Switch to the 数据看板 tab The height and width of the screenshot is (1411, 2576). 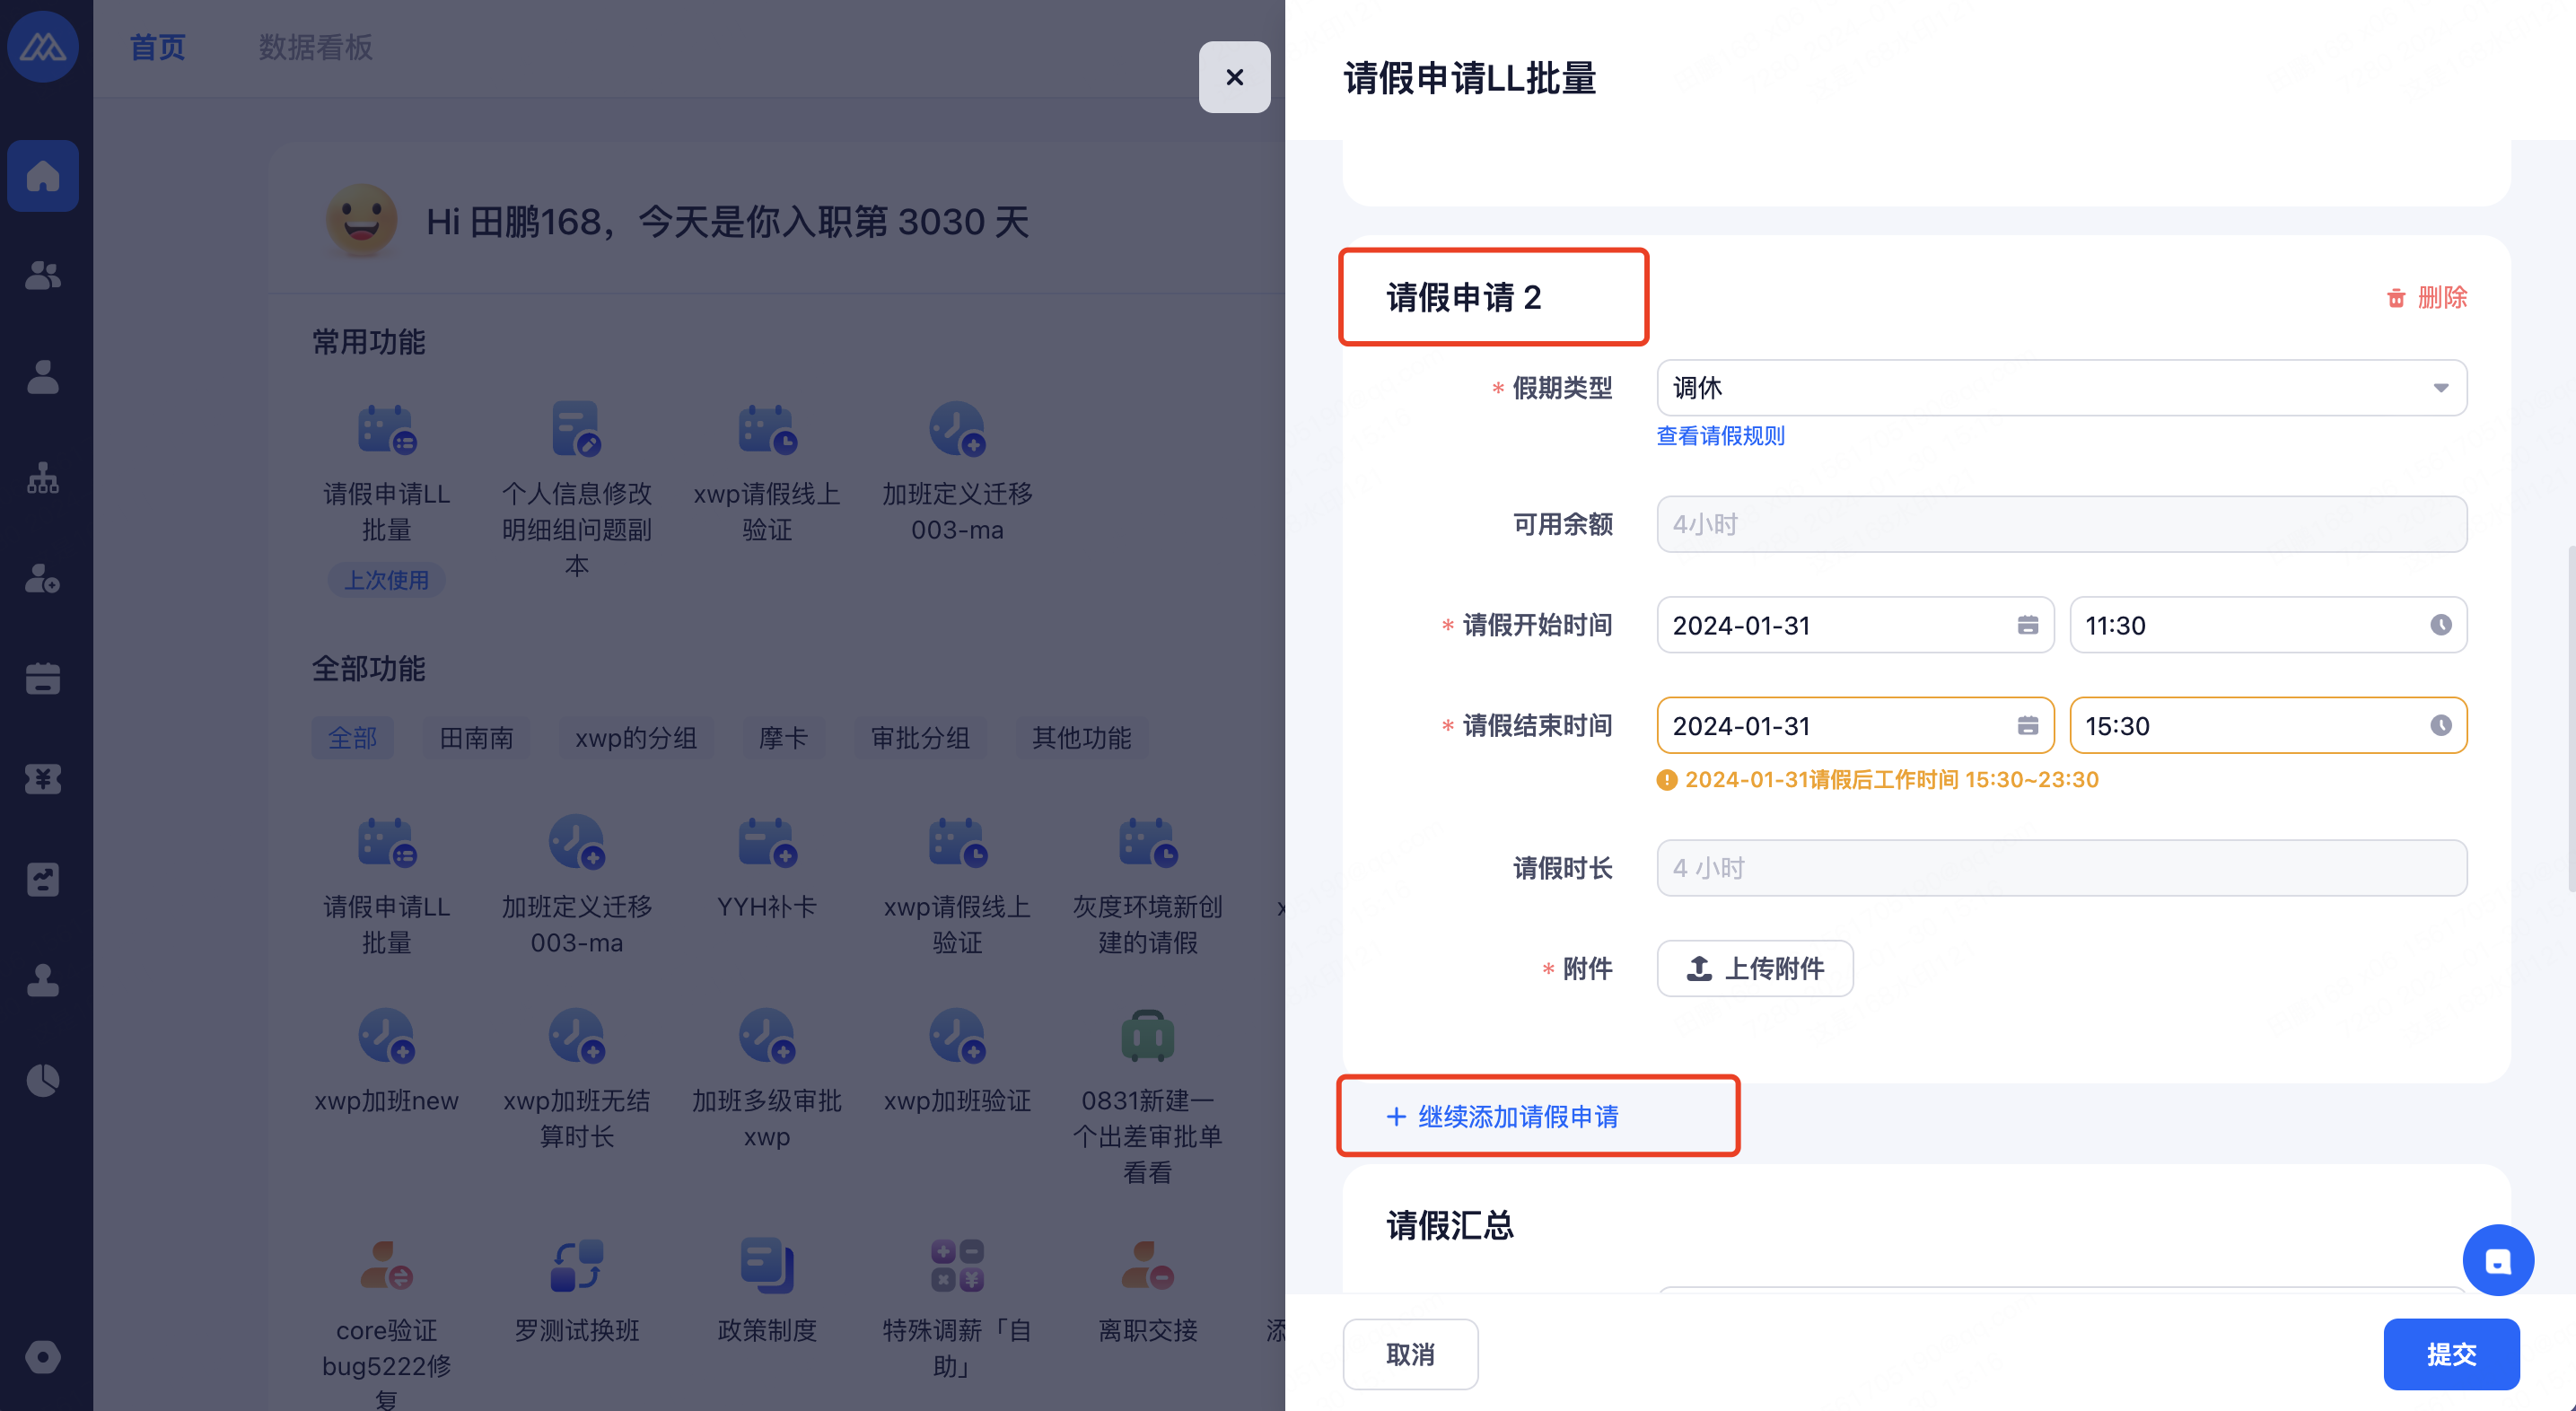coord(315,47)
